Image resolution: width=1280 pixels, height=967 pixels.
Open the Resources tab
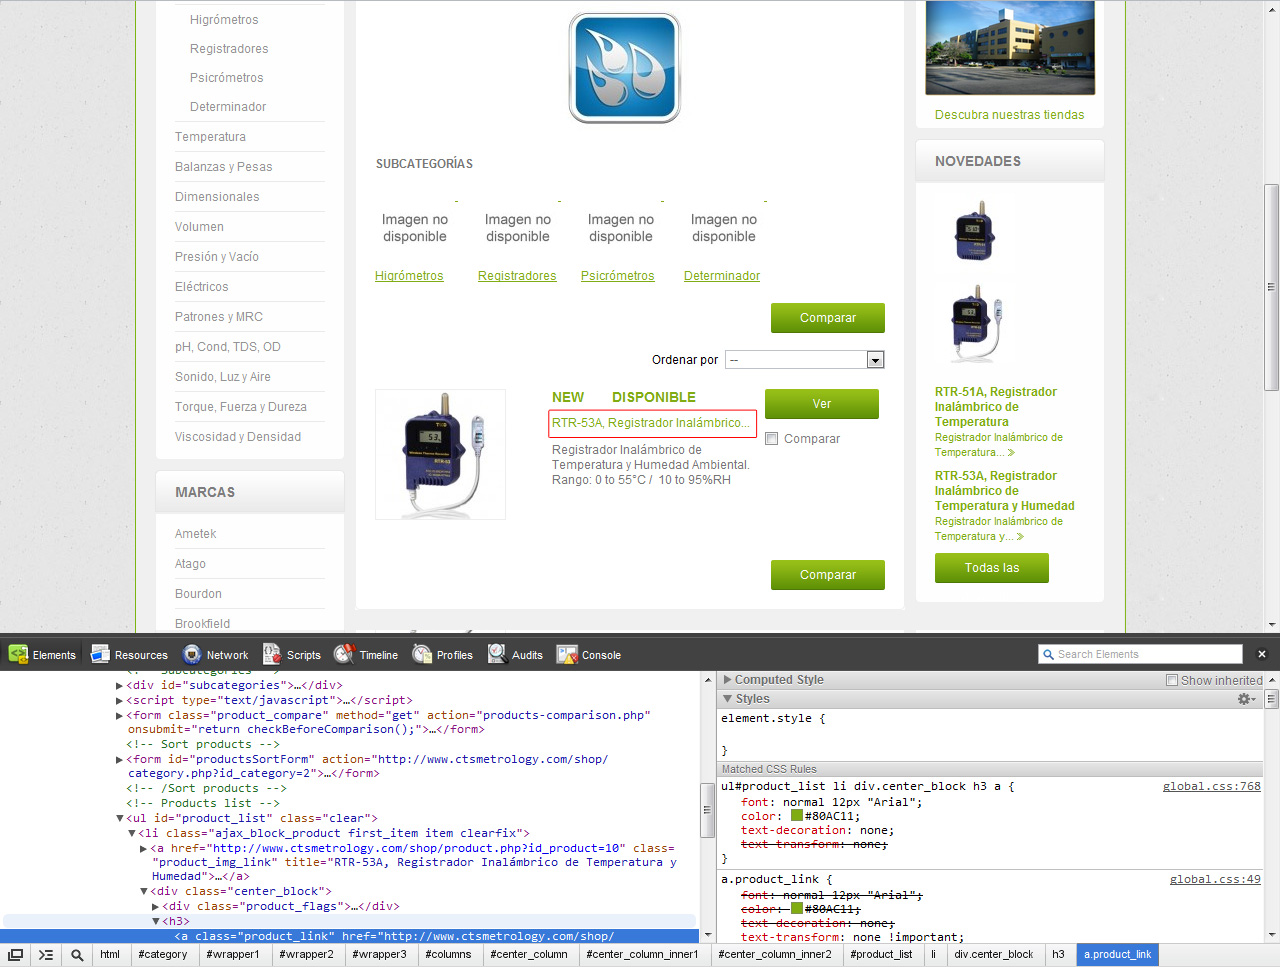[x=129, y=655]
